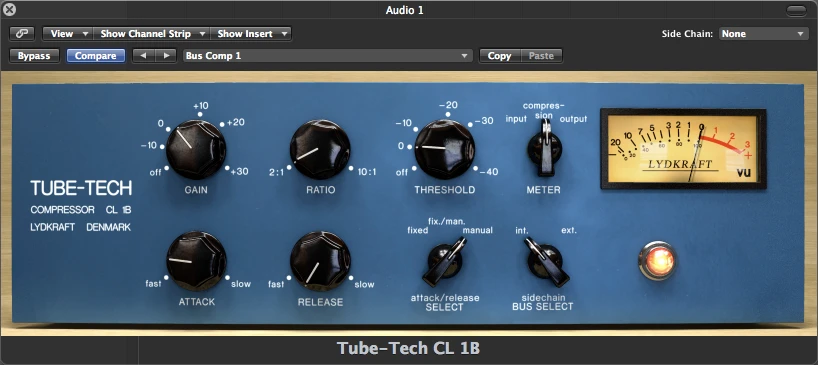This screenshot has width=818, height=365.
Task: Select the 'int.' sidechain label
Action: (x=522, y=230)
